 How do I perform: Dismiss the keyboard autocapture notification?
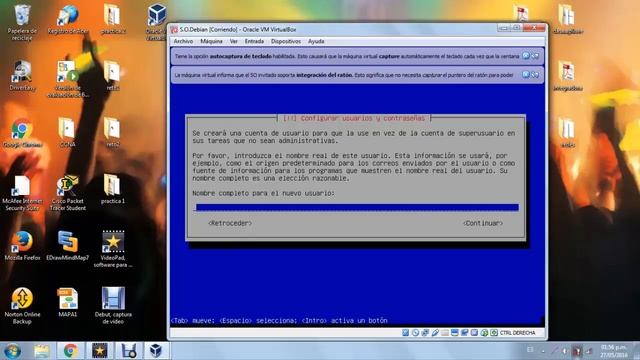click(x=526, y=56)
